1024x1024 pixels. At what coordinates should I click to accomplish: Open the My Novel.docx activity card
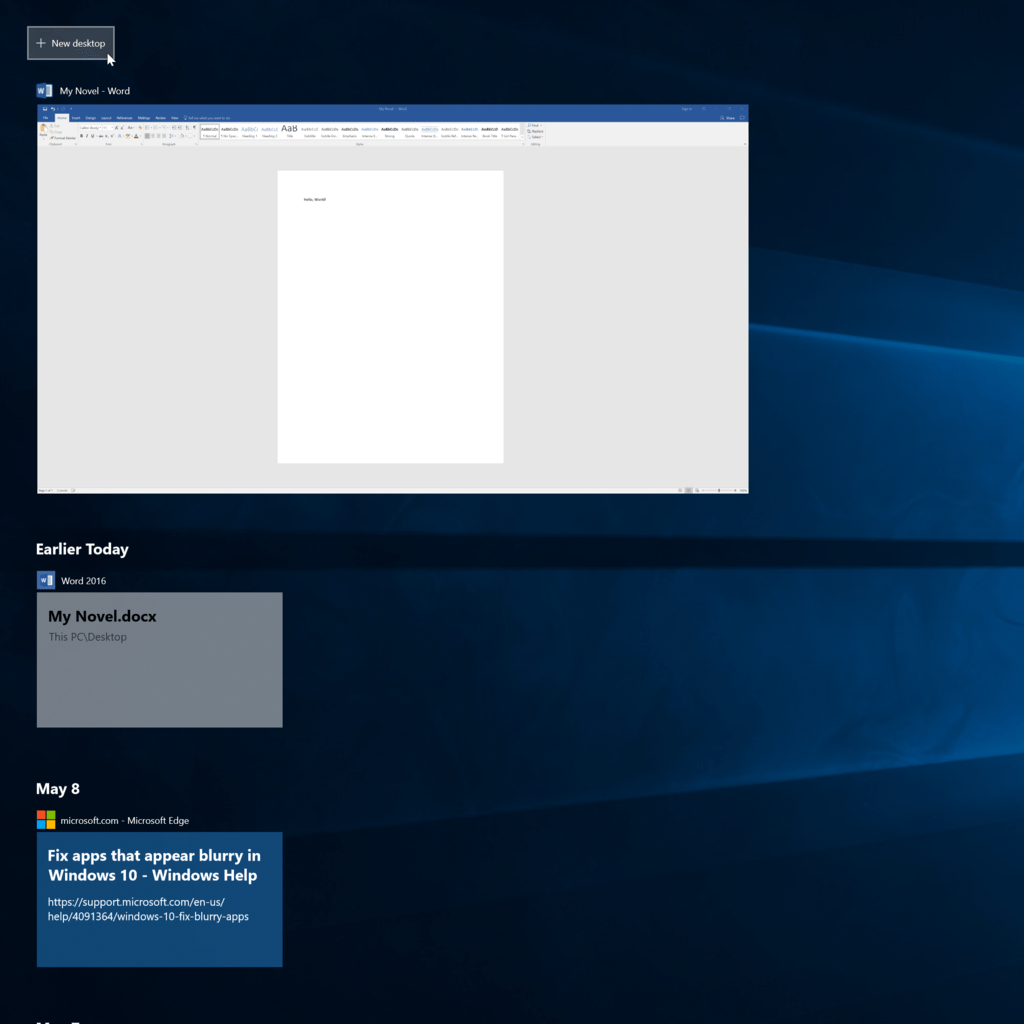[159, 660]
